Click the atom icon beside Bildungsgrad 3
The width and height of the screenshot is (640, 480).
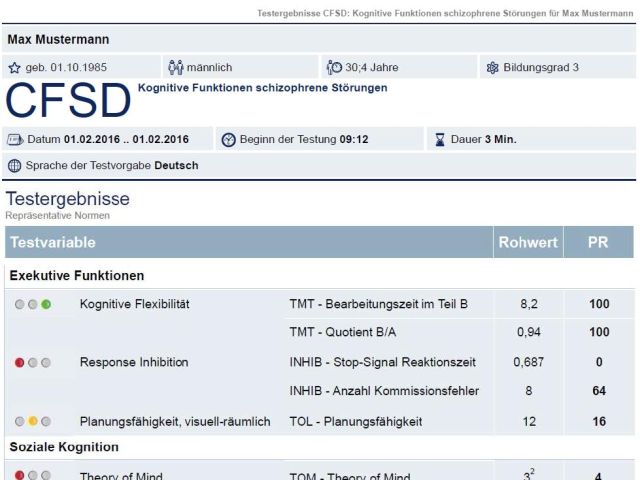[x=493, y=67]
